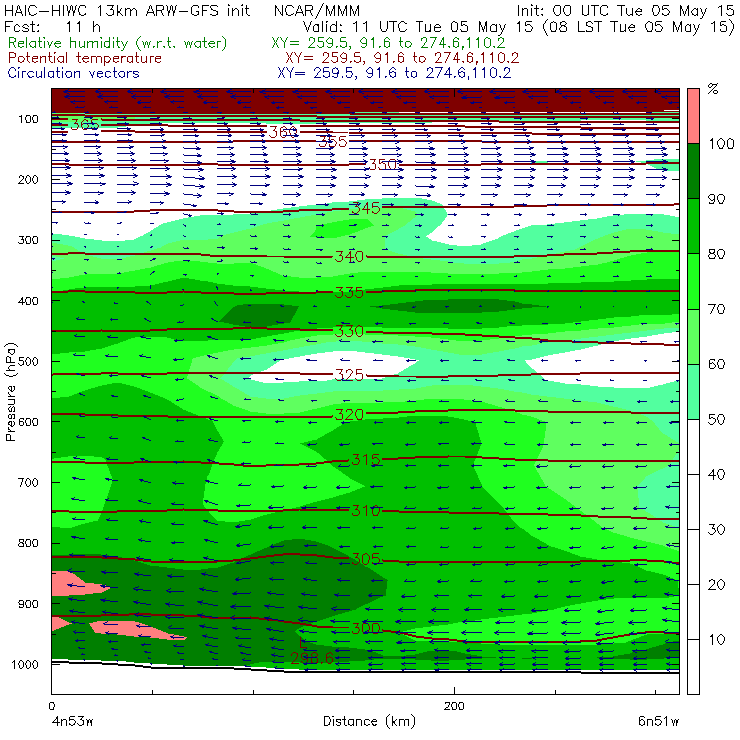Click the '500' pressure tick label
Screen dimensions: 740x740
click(28, 362)
